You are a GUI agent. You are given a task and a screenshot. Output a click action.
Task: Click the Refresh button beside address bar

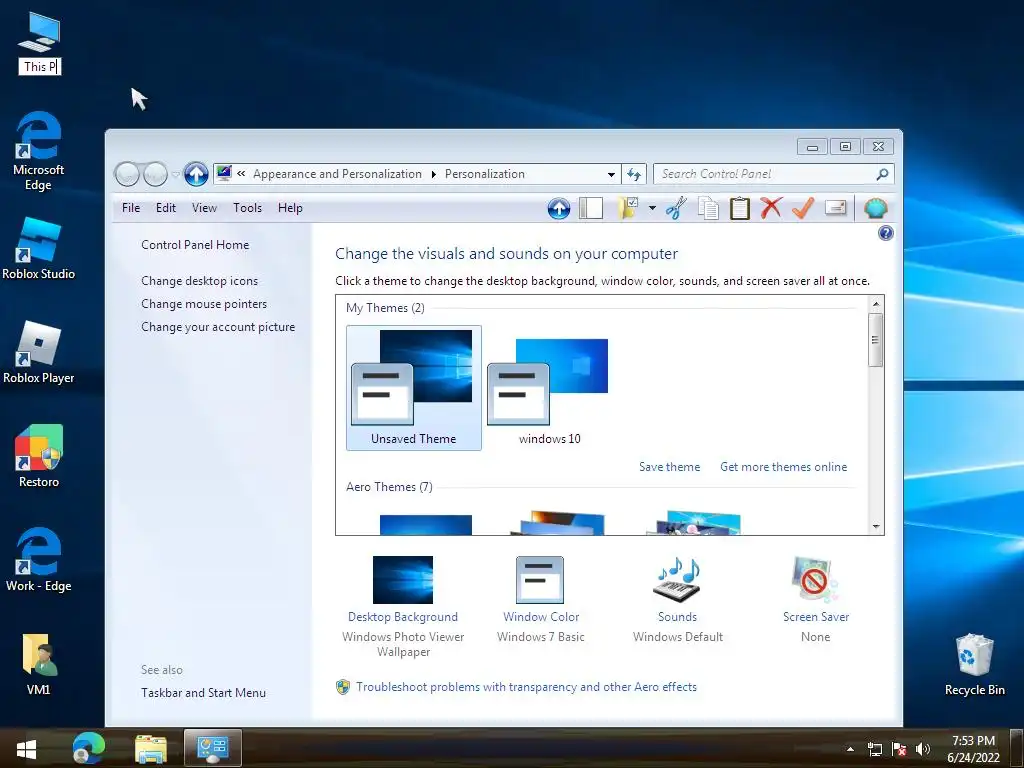coord(633,174)
